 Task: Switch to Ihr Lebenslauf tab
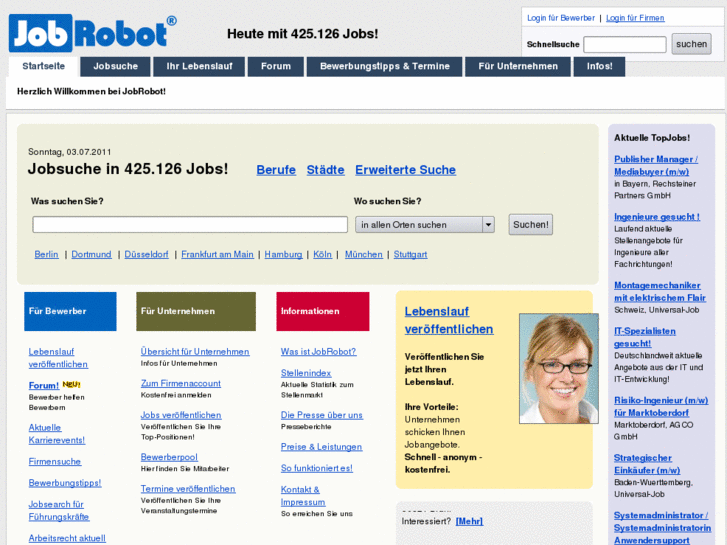pos(199,66)
